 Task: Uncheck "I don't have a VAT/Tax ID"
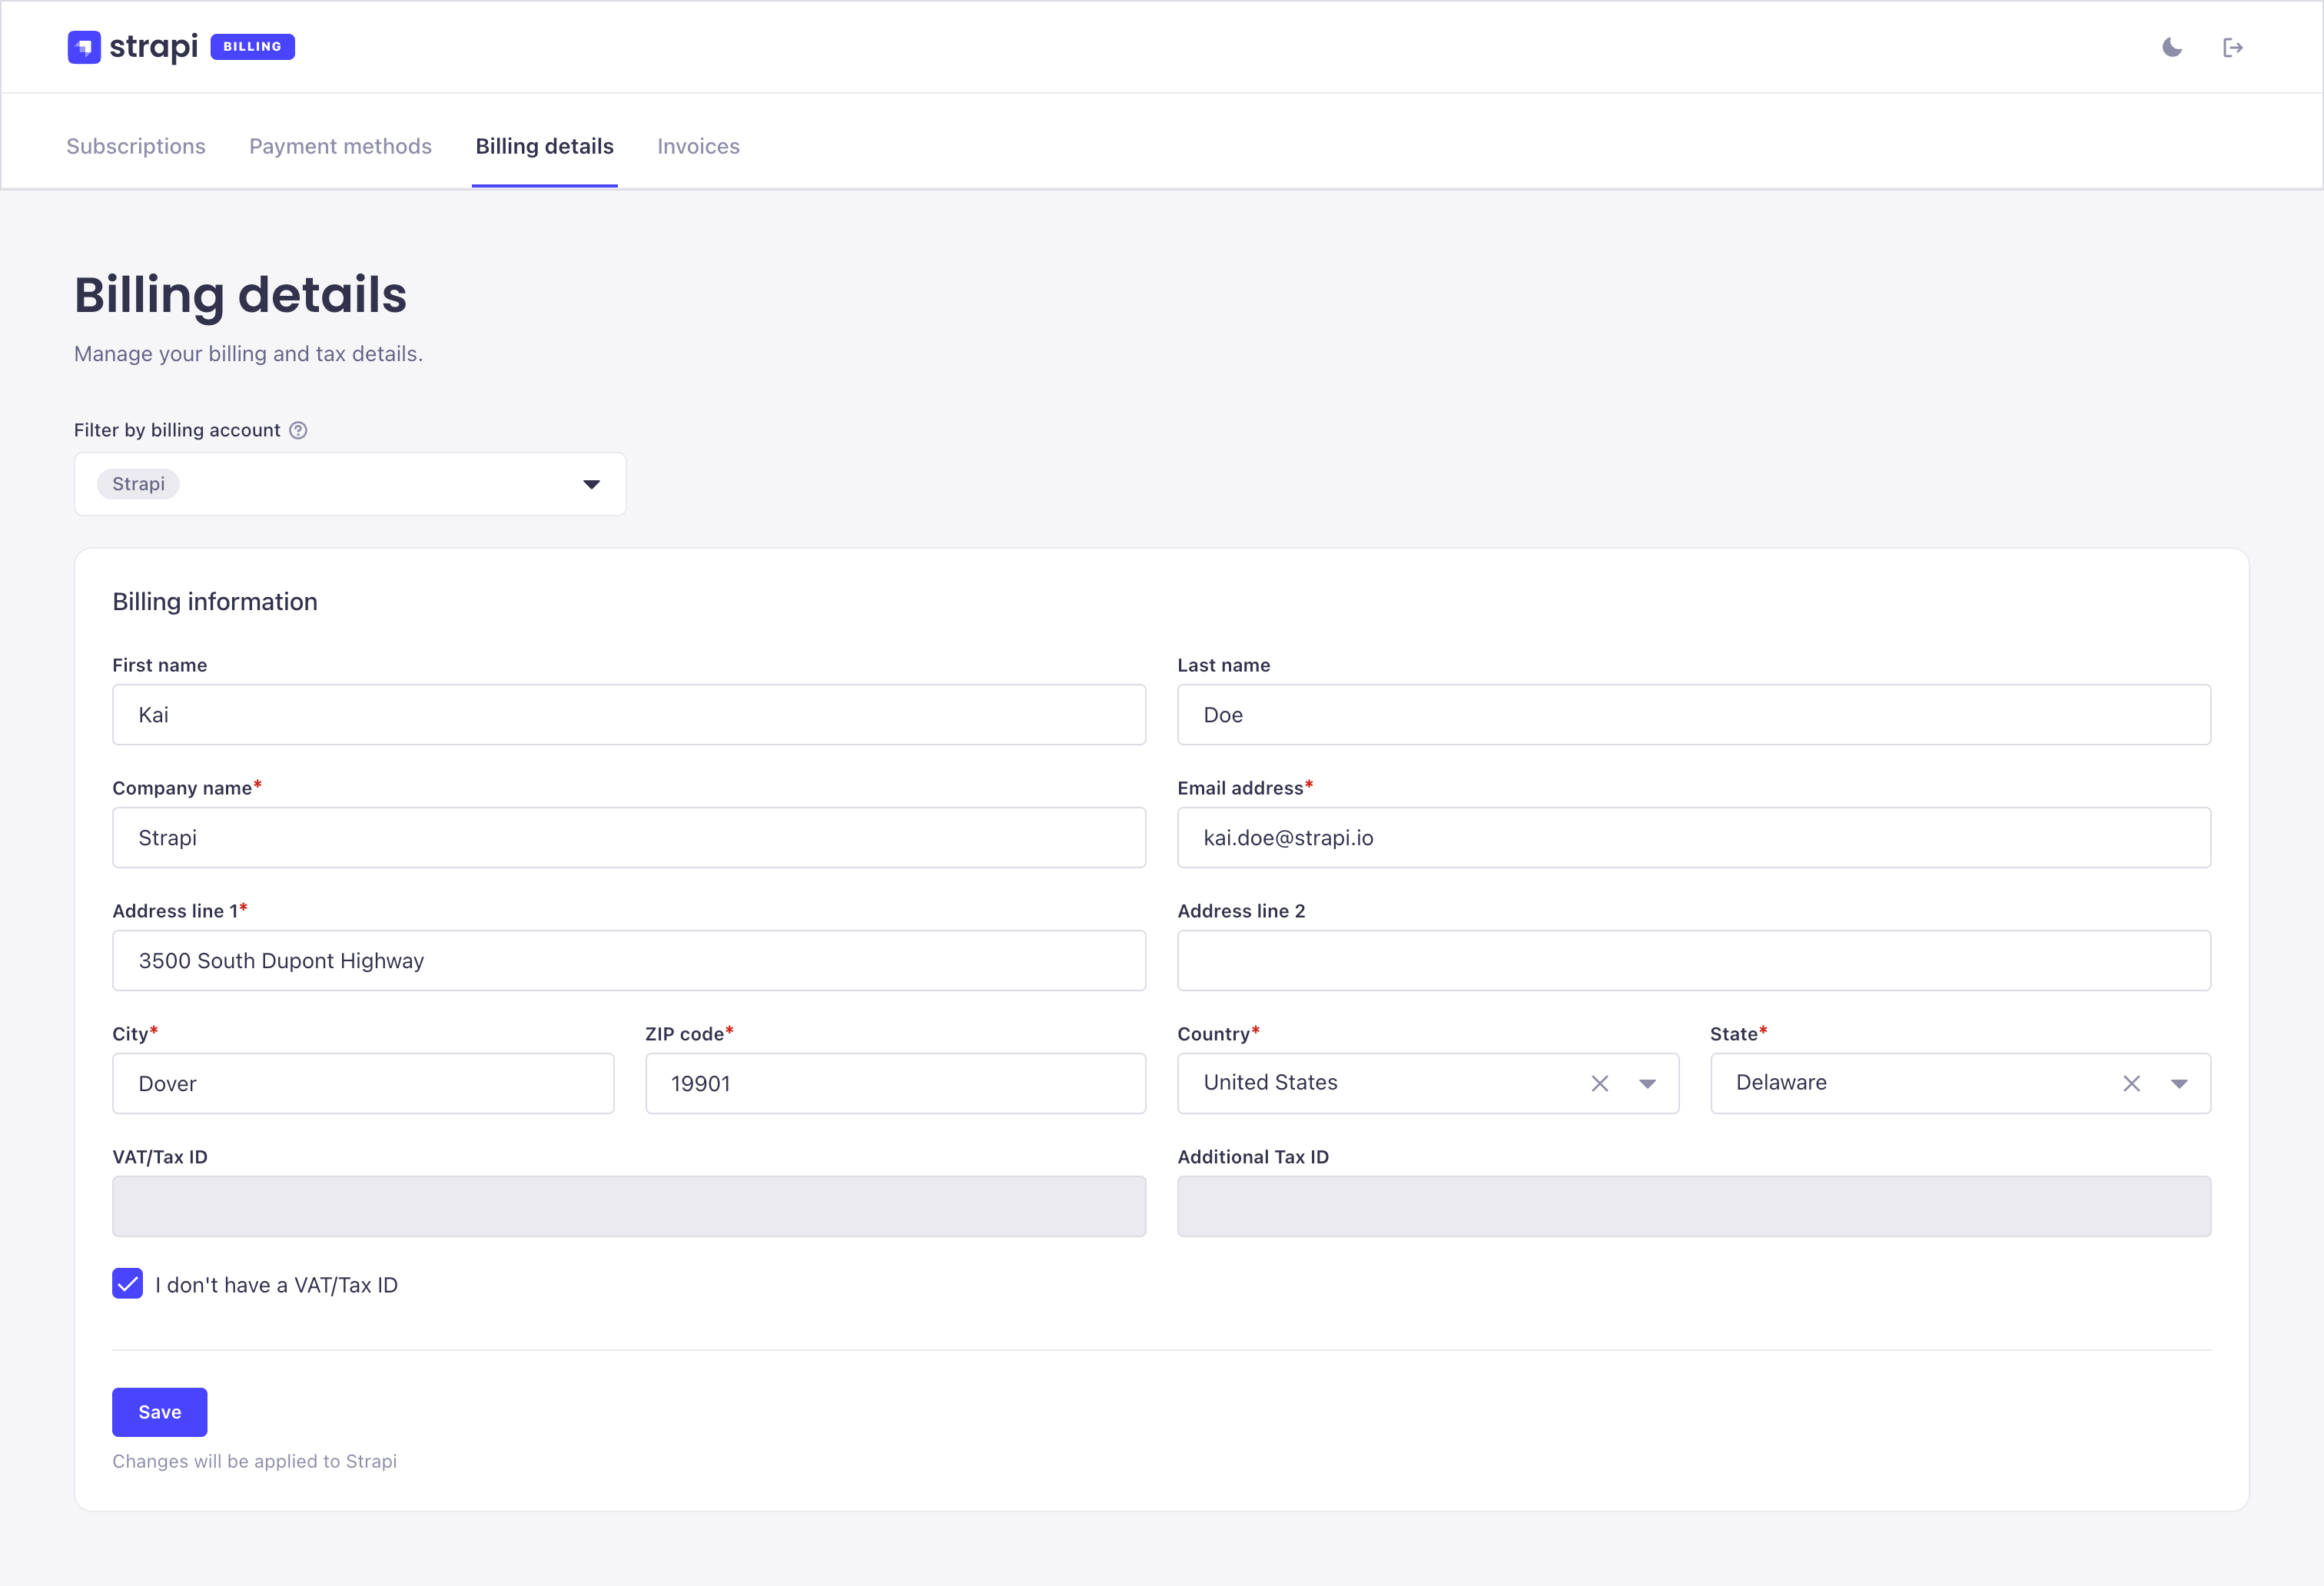coord(128,1284)
